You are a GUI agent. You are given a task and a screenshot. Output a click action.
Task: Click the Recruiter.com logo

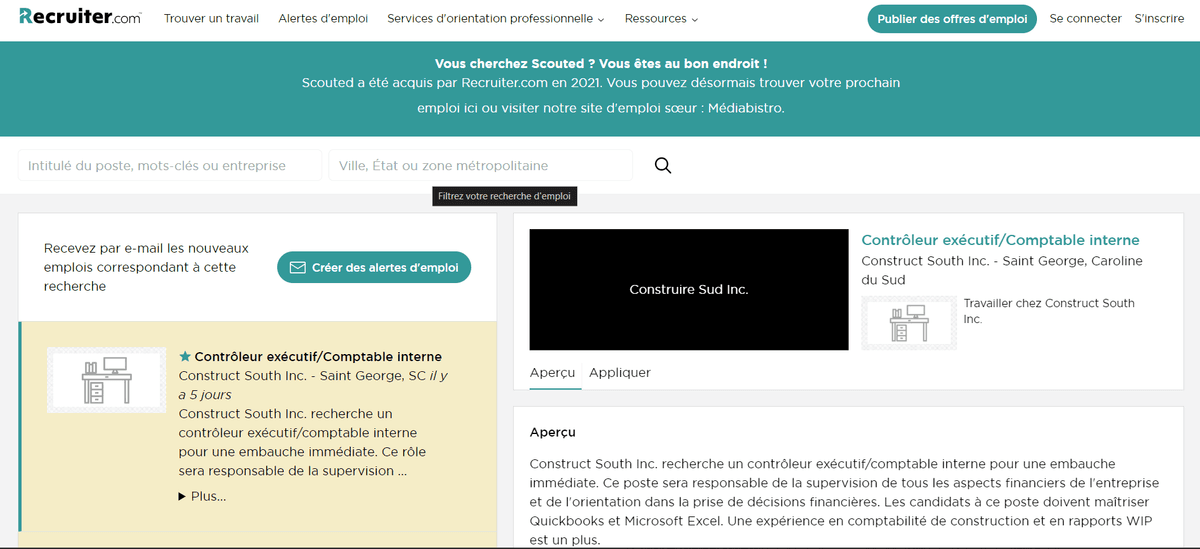click(x=80, y=18)
